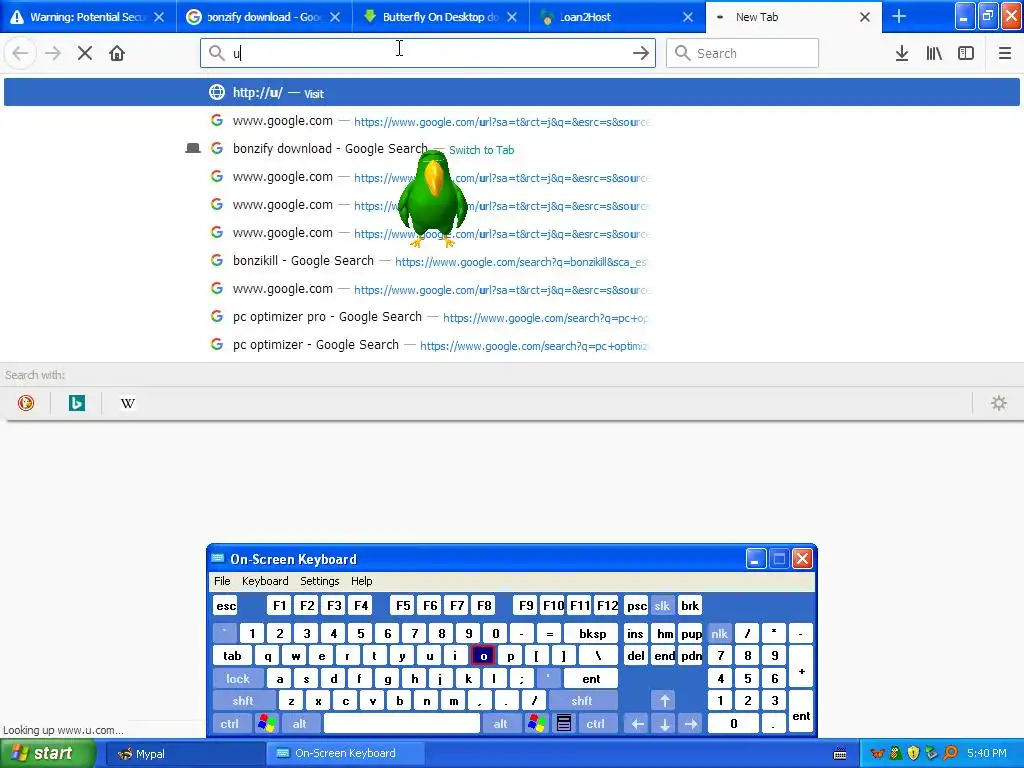Open the File menu in On-Screen Keyboard
This screenshot has height=768, width=1024.
click(x=222, y=581)
